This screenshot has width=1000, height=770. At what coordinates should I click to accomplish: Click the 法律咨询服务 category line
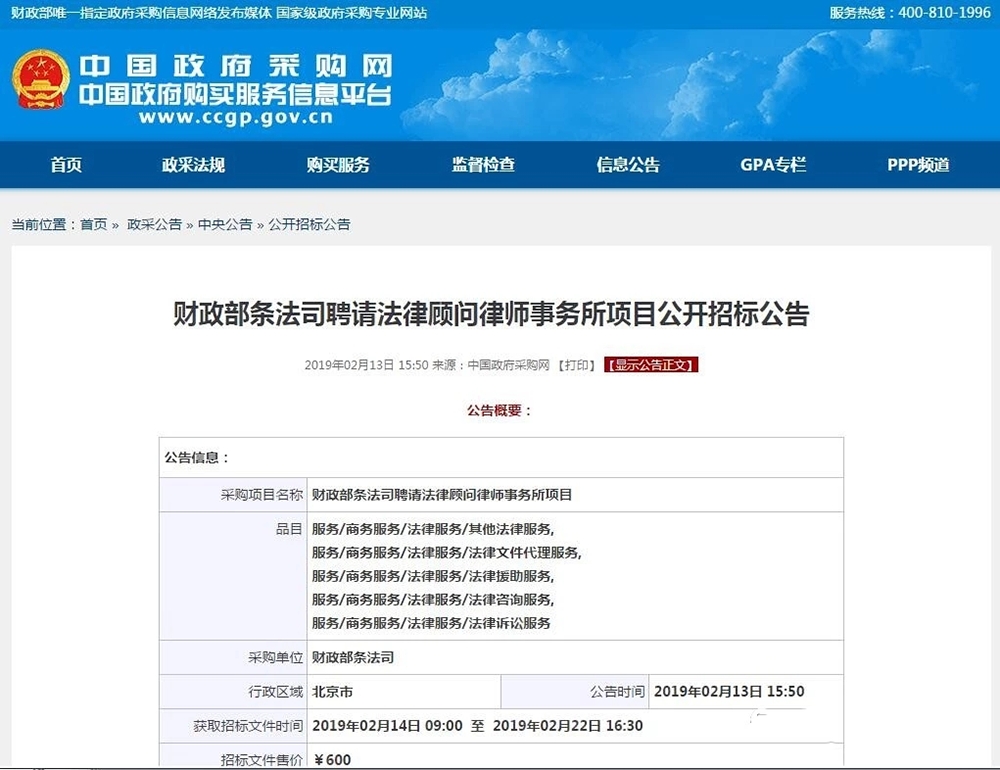[x=433, y=600]
